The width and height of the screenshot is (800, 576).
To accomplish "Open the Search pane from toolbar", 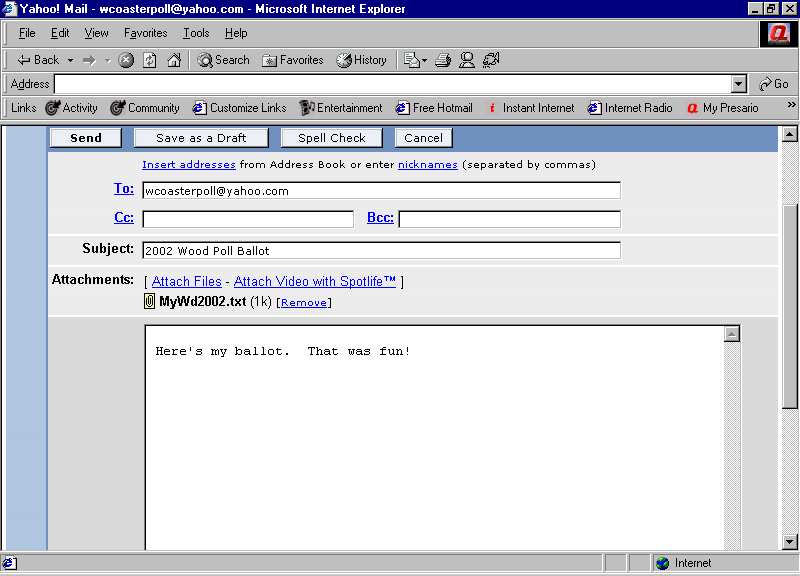I will click(x=223, y=60).
